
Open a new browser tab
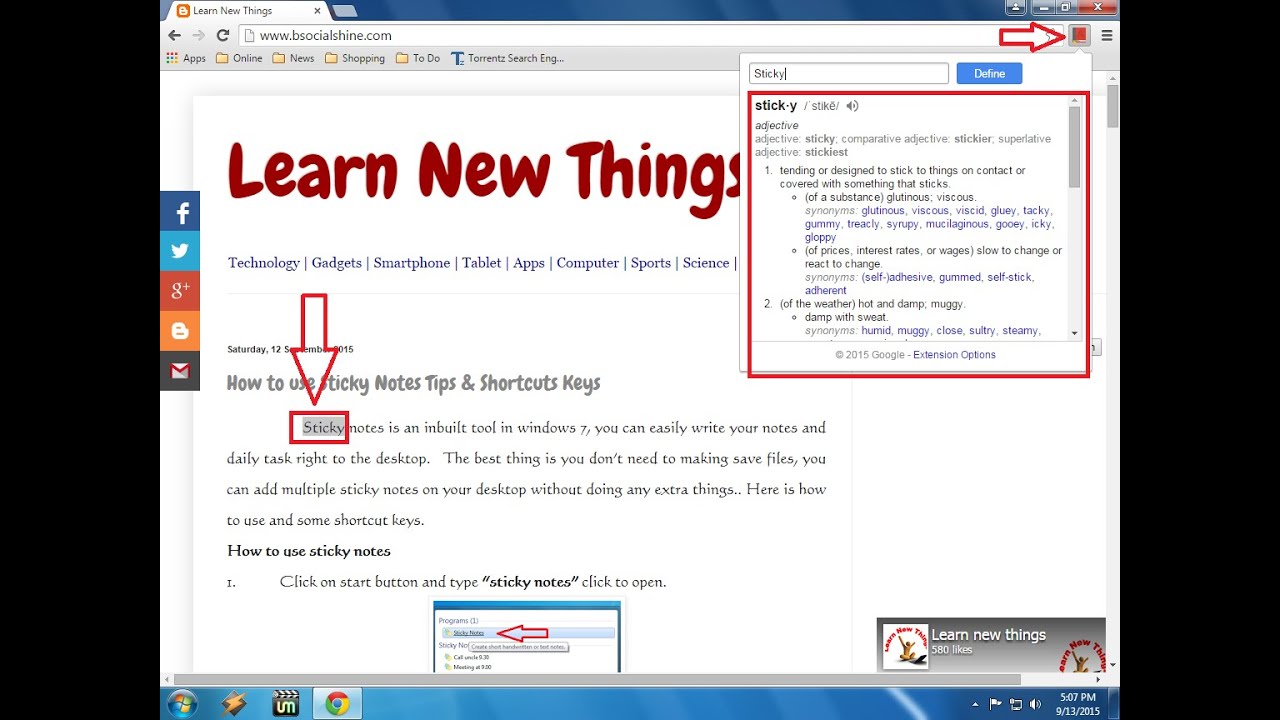(x=344, y=11)
